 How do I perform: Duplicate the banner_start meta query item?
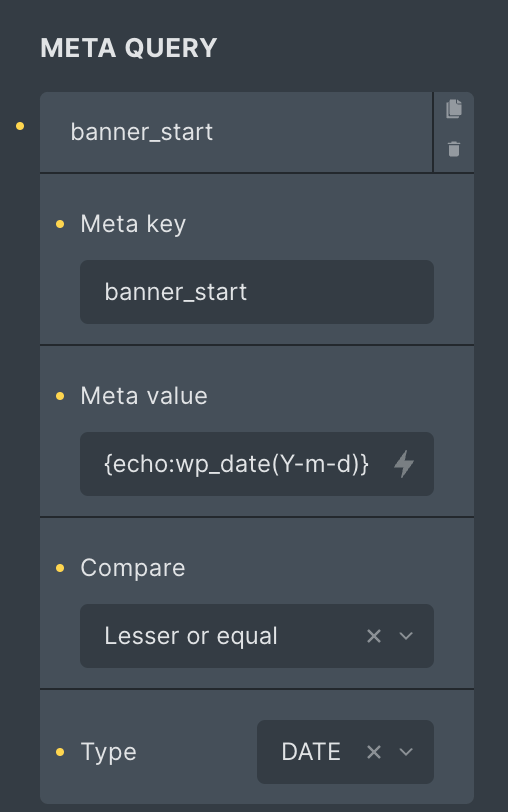(x=454, y=109)
